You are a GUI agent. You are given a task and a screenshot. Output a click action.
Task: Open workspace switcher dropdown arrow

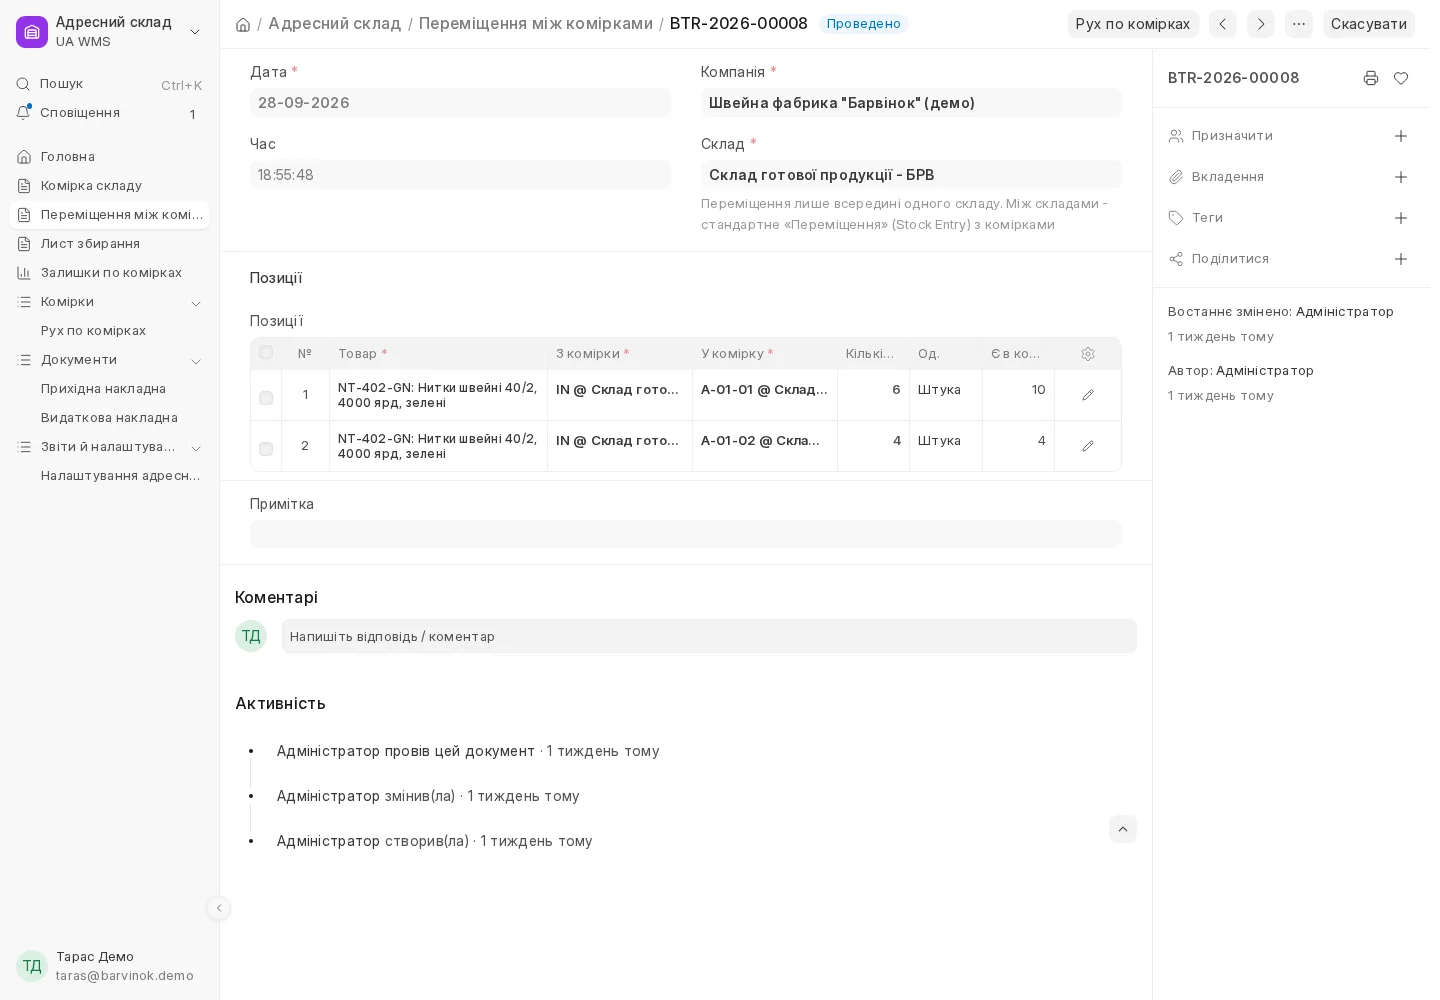point(195,32)
